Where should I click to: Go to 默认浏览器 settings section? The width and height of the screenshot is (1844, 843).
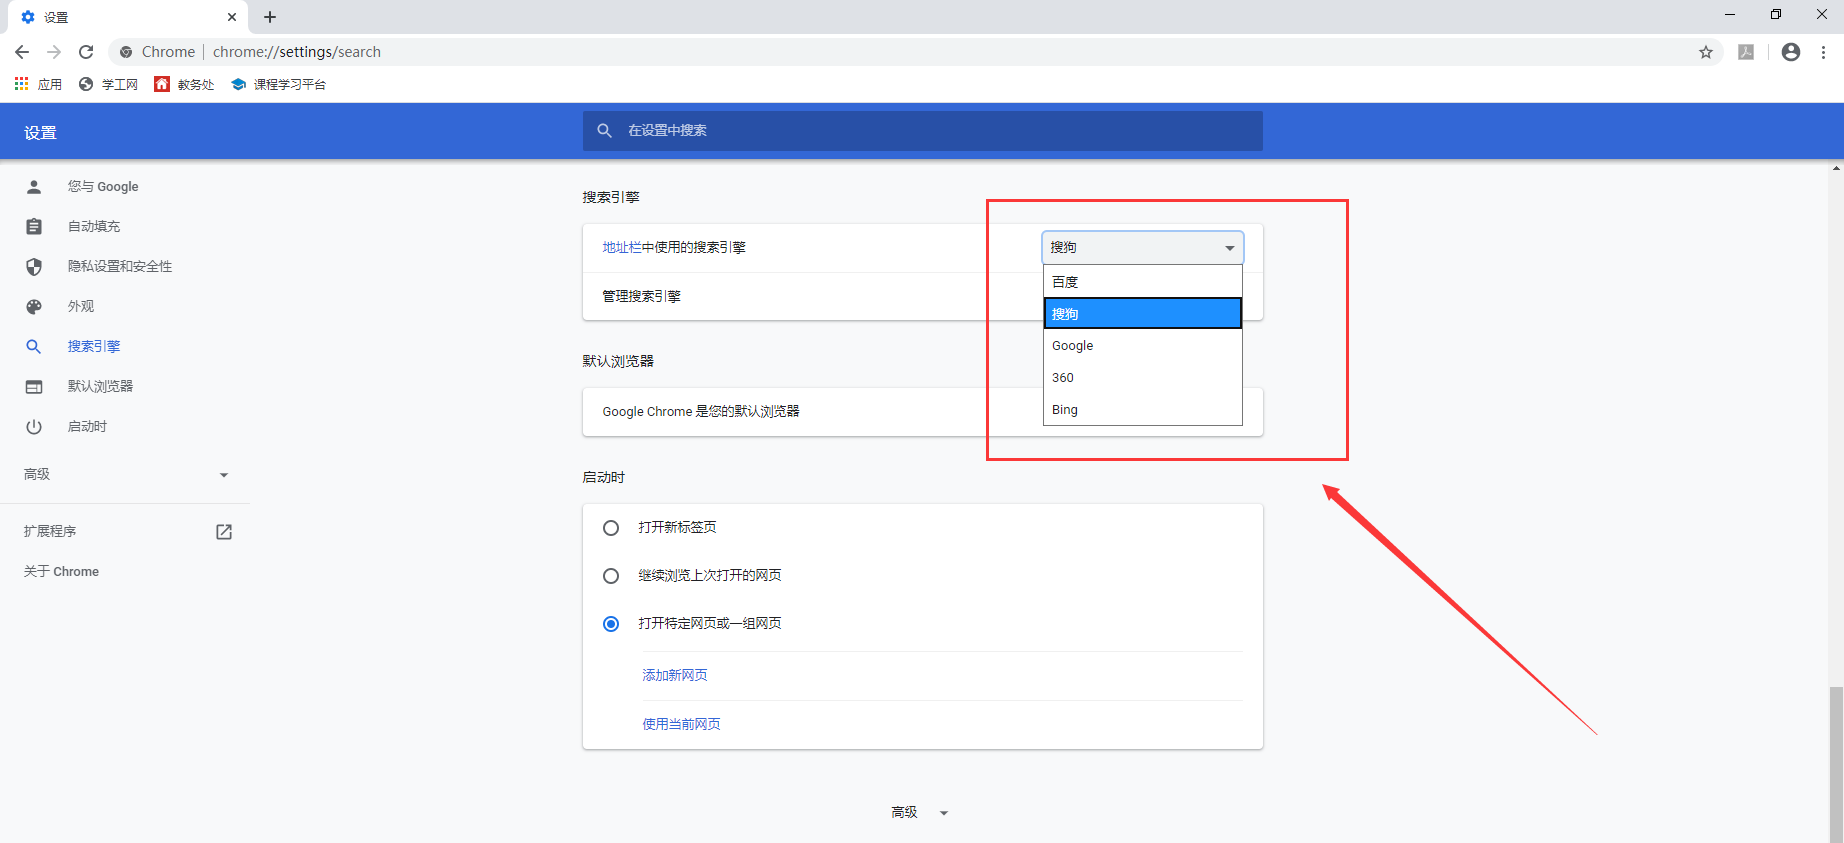tap(100, 387)
